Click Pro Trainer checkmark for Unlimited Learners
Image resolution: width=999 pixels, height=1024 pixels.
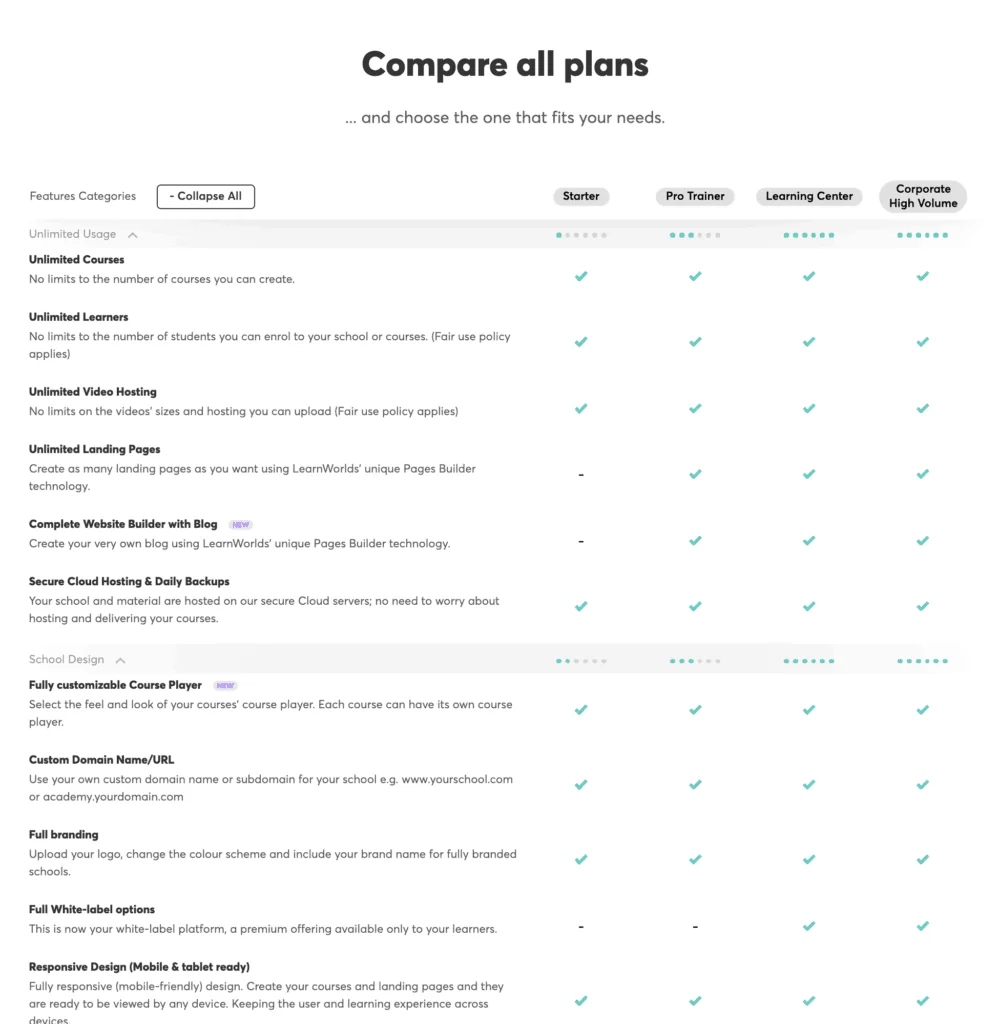(x=695, y=342)
